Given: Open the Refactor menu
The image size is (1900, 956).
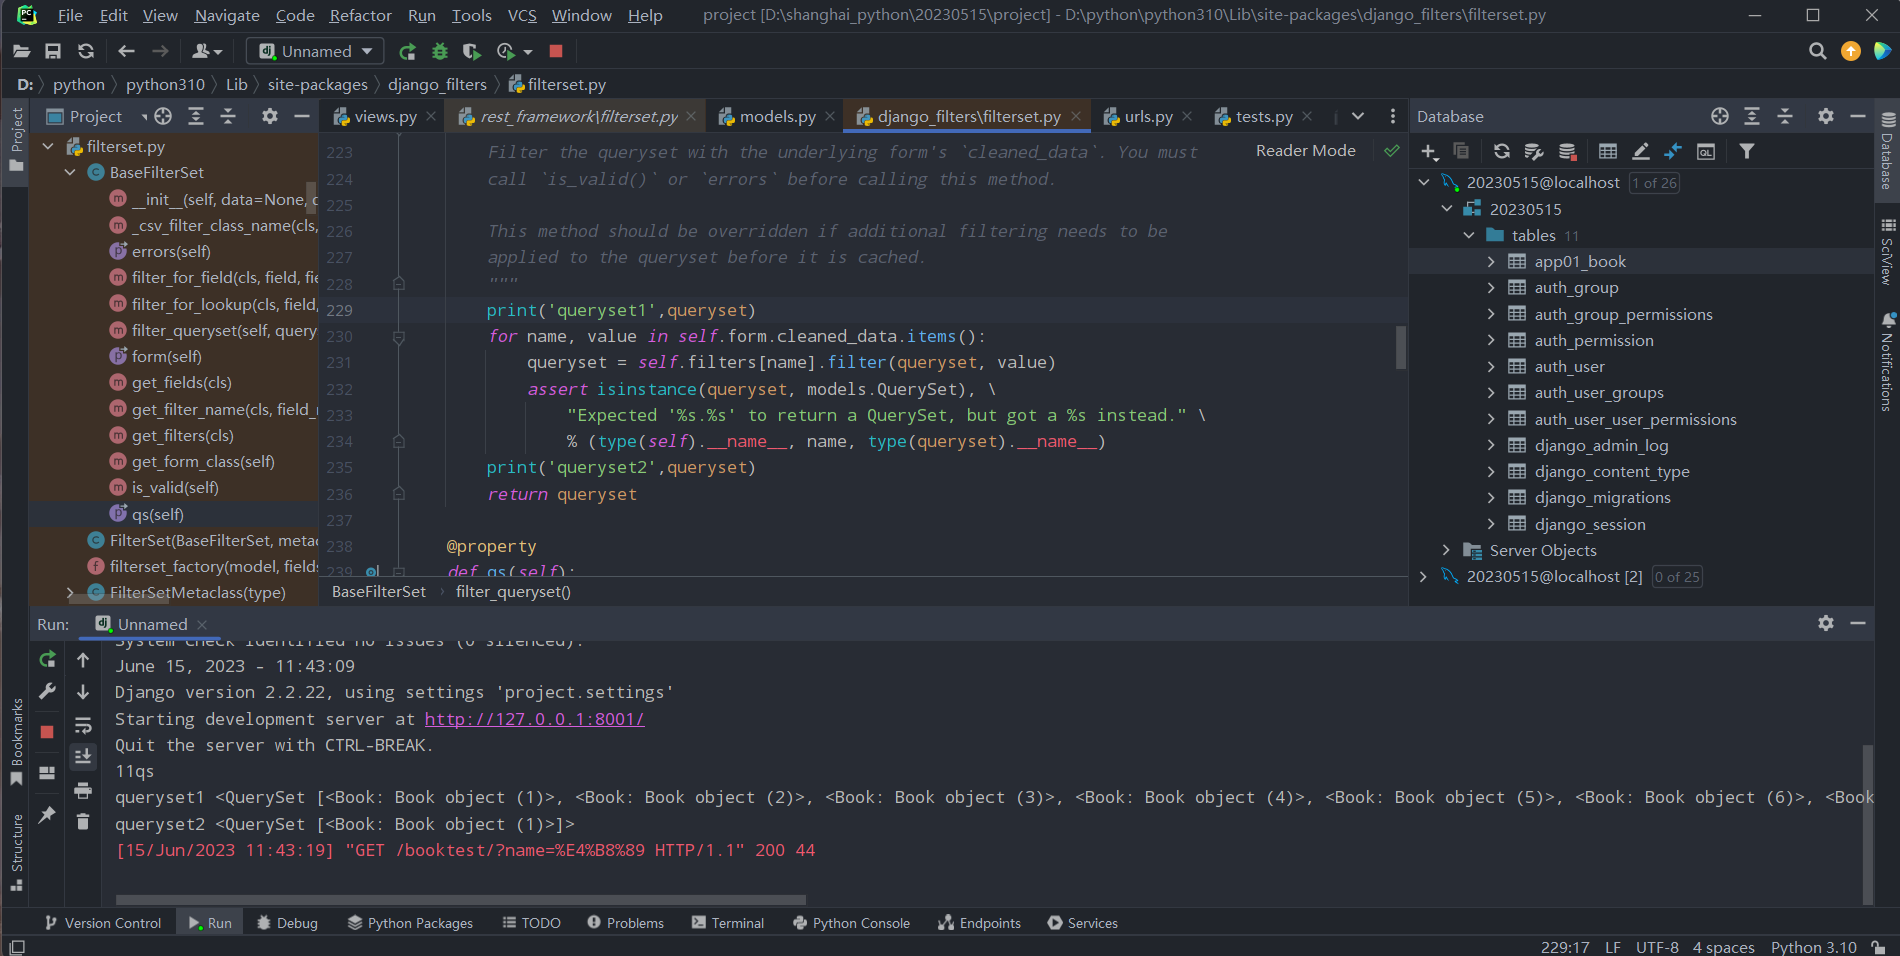Looking at the screenshot, I should click(360, 15).
